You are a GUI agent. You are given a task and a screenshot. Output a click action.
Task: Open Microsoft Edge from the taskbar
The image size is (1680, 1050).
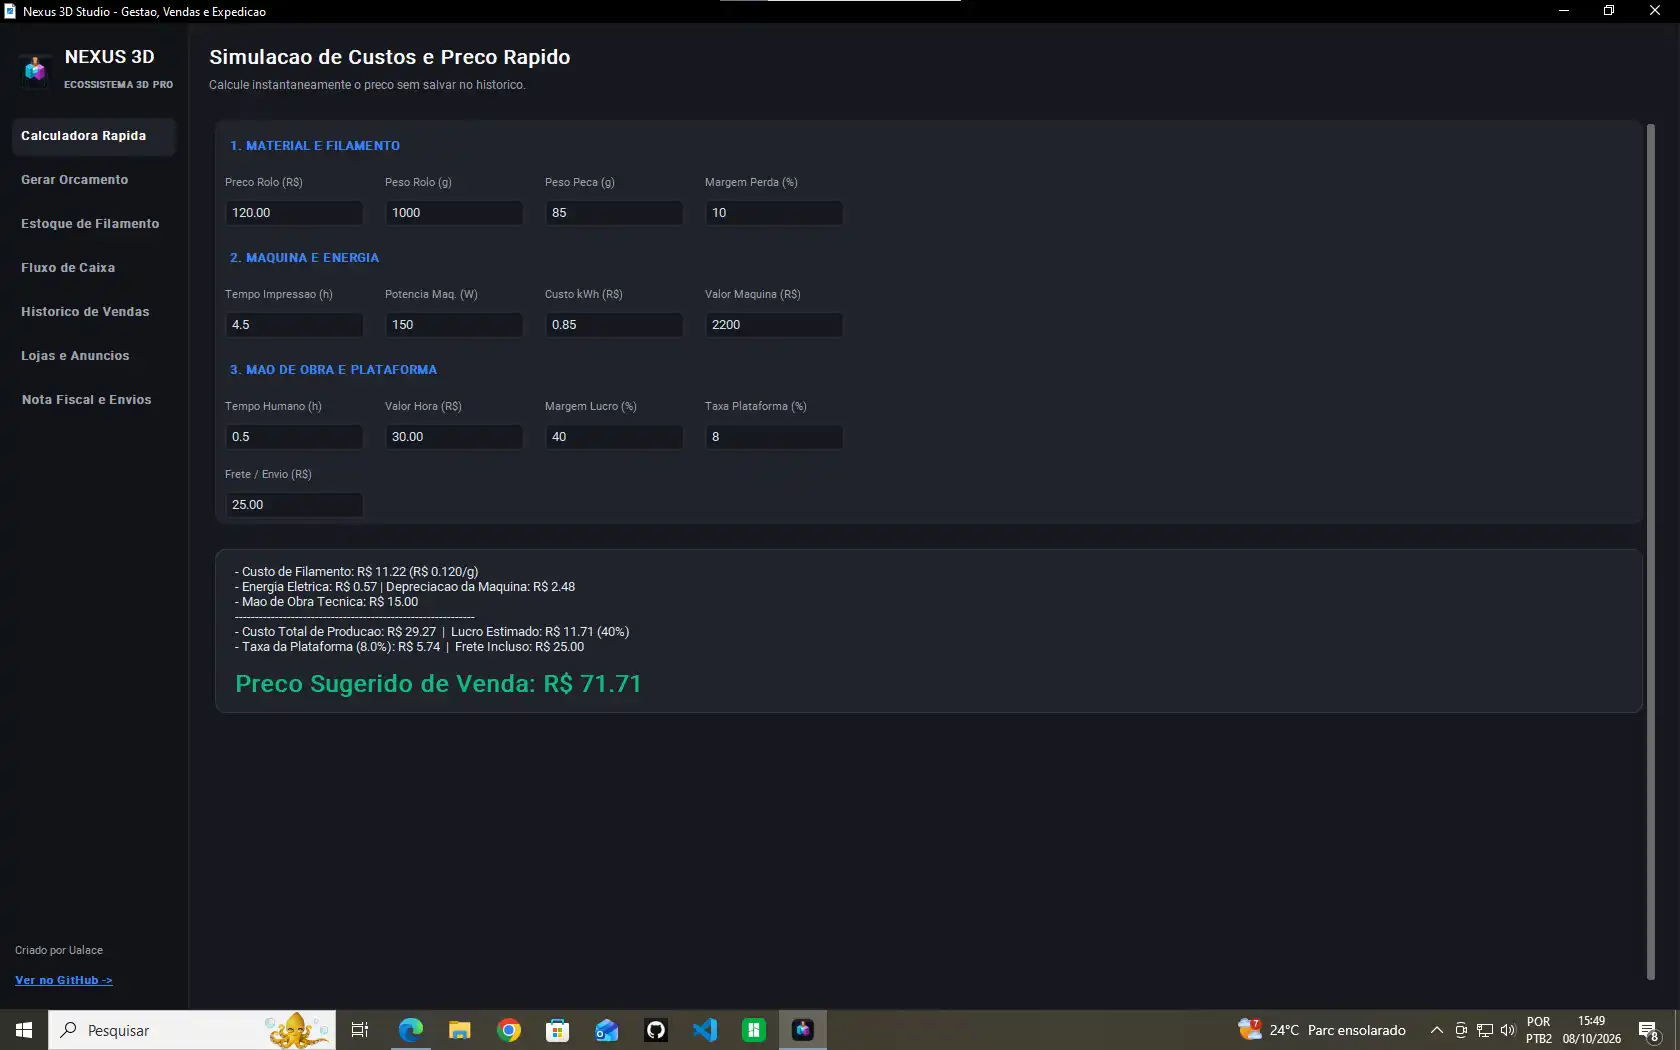click(x=411, y=1030)
